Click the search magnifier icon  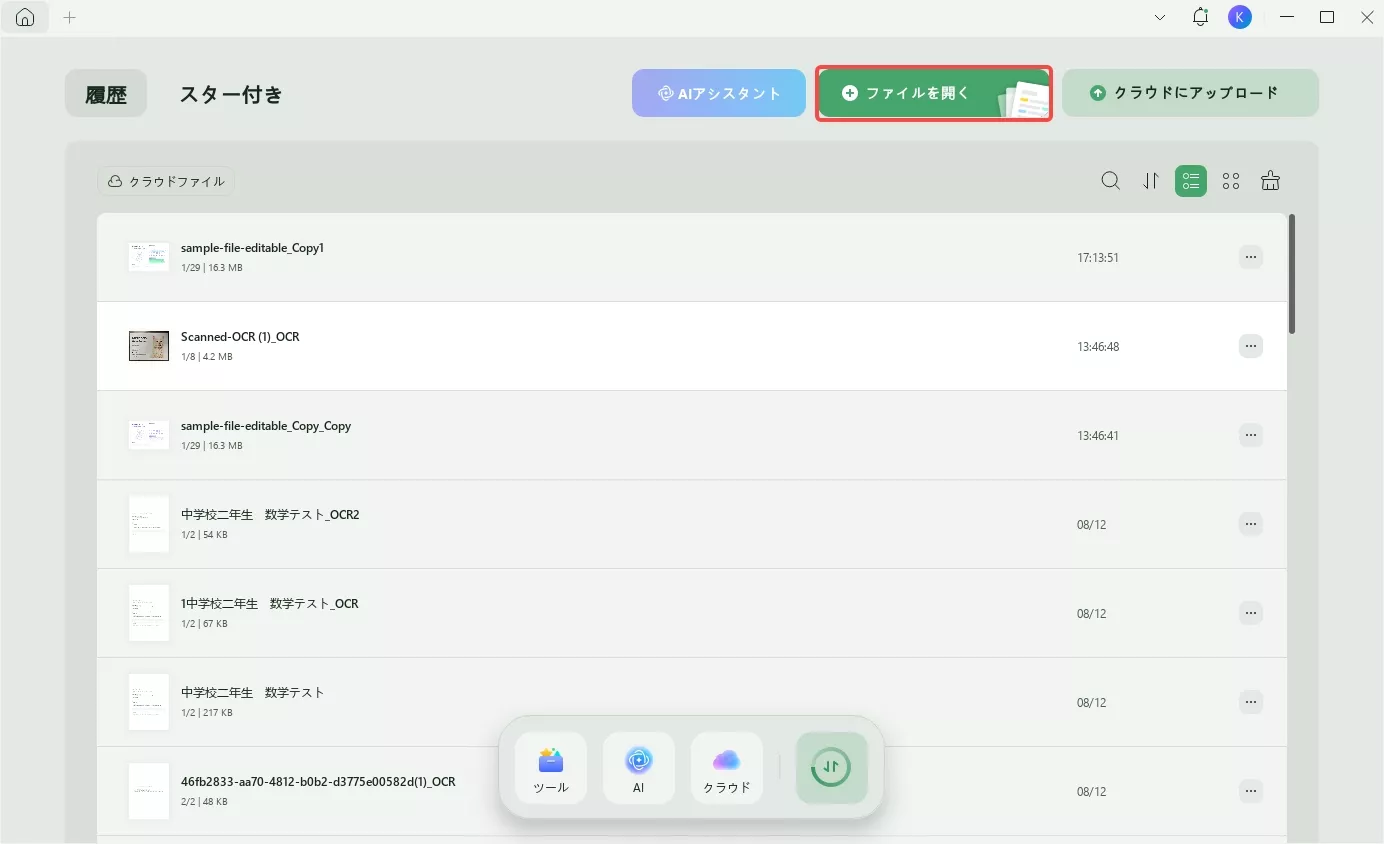[x=1110, y=181]
